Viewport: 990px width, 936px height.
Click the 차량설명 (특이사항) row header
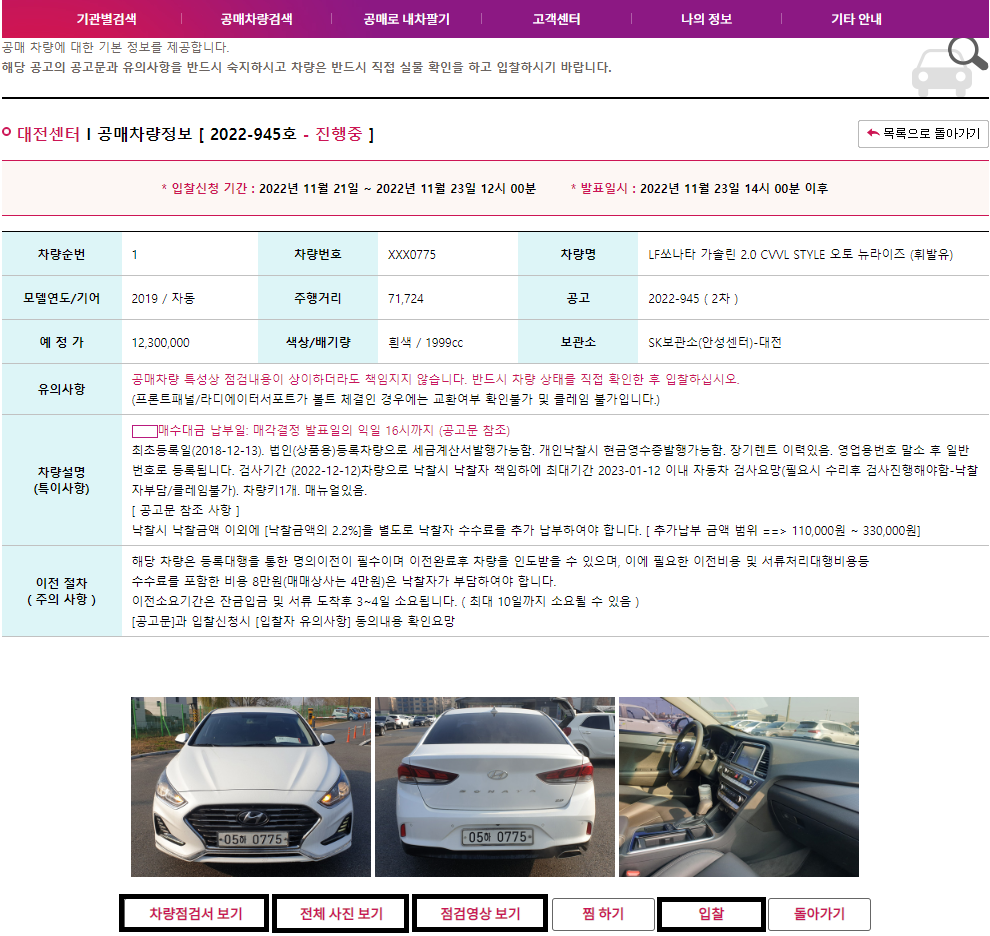(x=61, y=480)
